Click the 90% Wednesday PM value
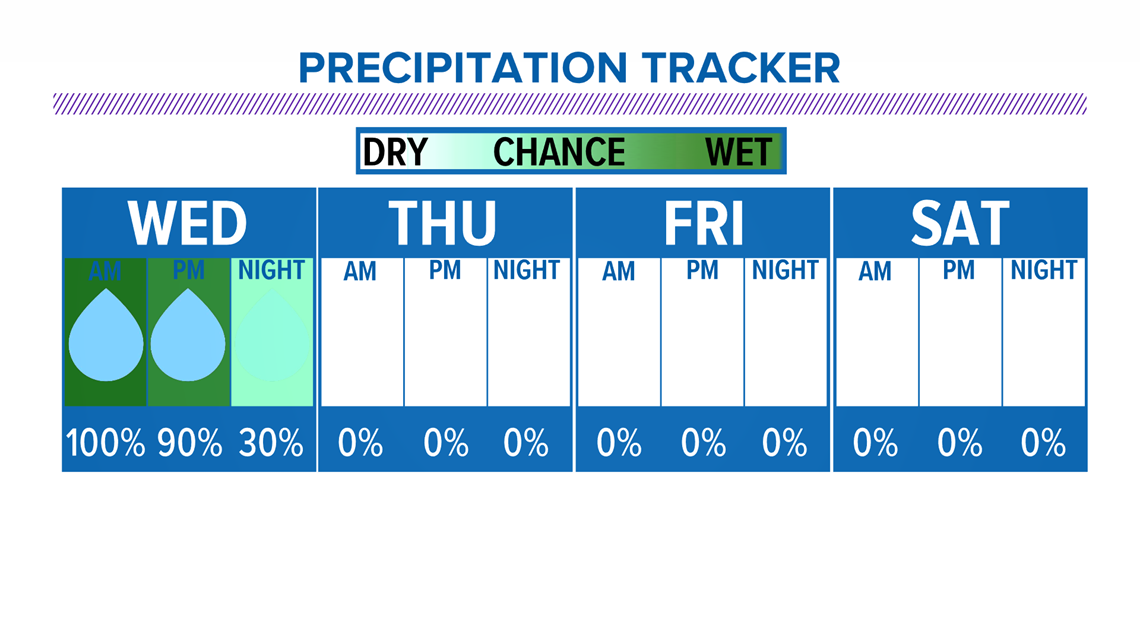 pos(190,443)
